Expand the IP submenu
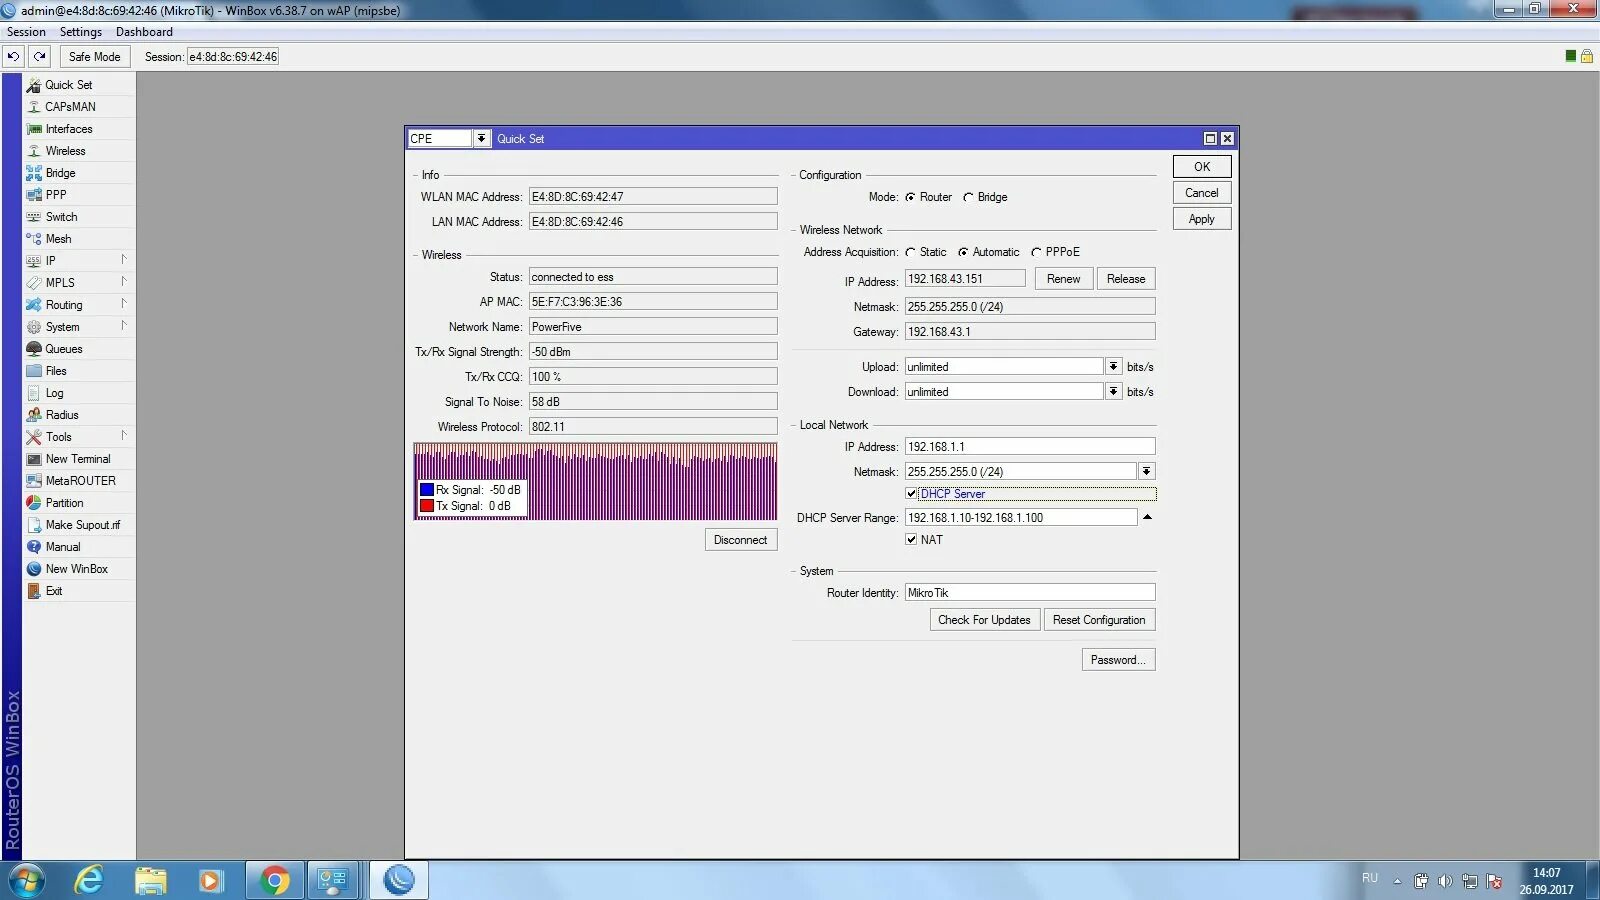This screenshot has width=1600, height=900. pyautogui.click(x=124, y=260)
